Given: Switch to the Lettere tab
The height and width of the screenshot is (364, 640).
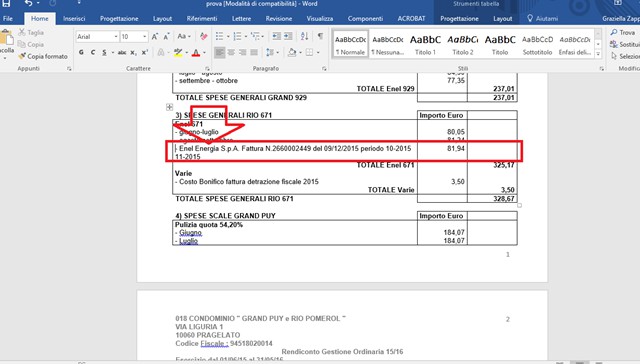Looking at the screenshot, I should click(x=241, y=18).
